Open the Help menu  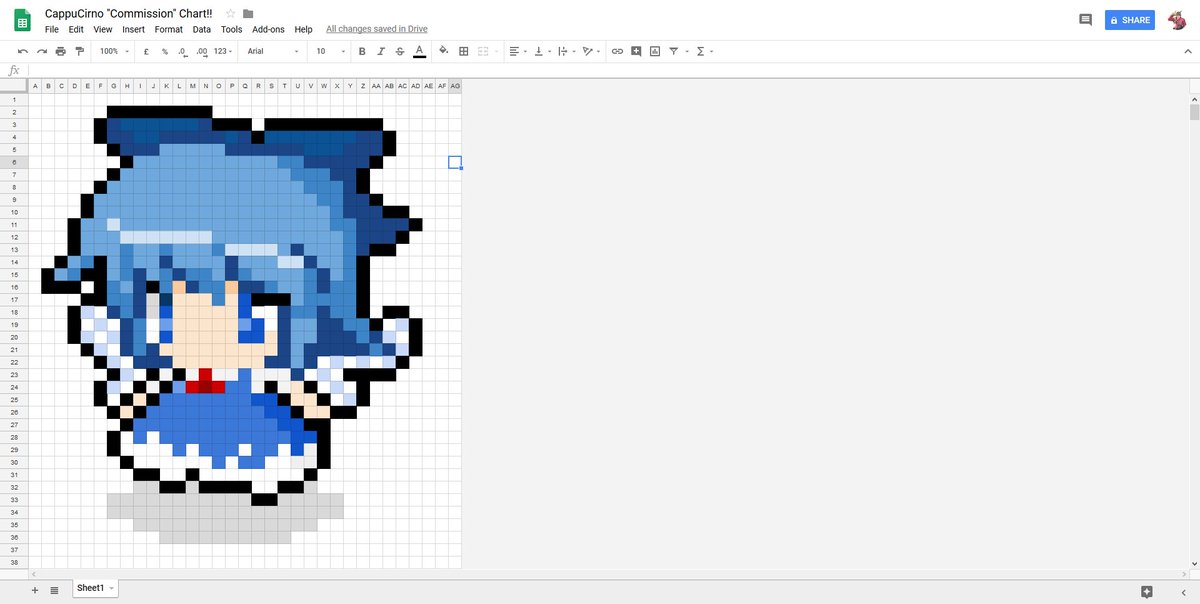click(304, 30)
